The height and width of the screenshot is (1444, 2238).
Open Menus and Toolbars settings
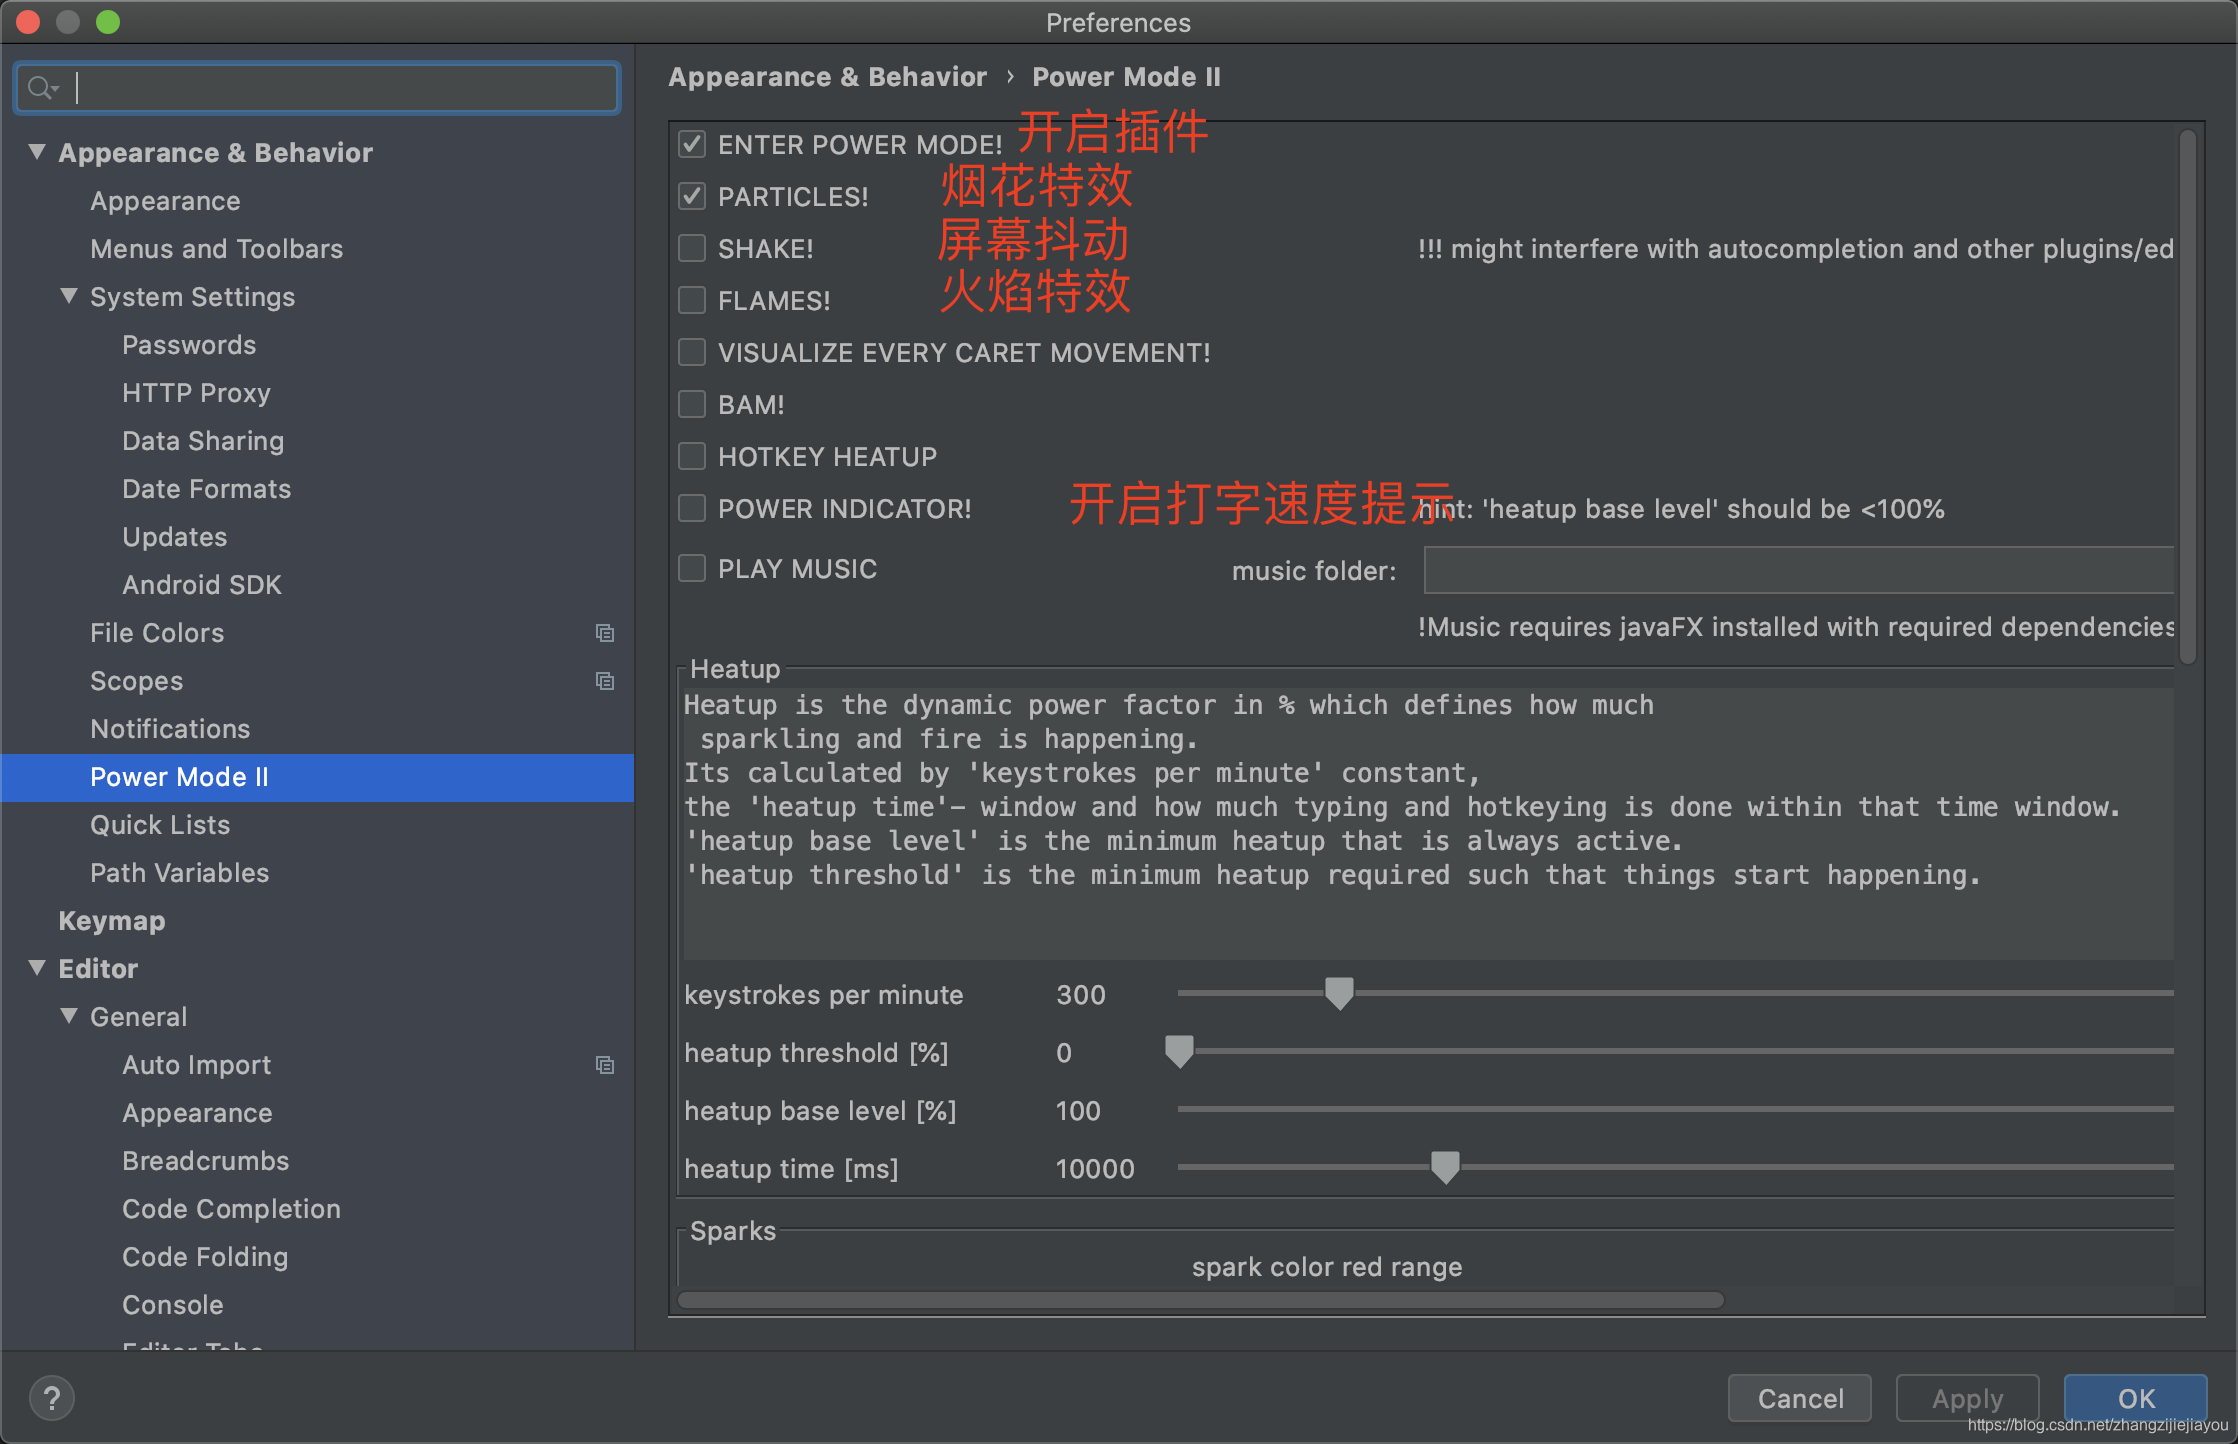216,249
